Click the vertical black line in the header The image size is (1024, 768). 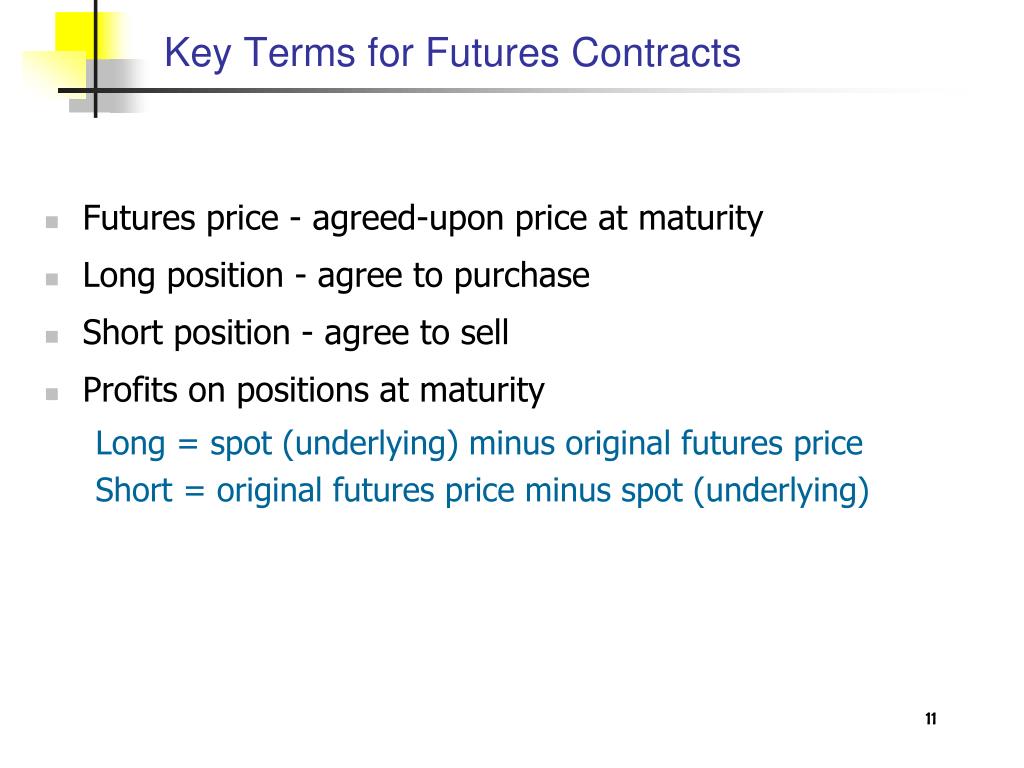(x=96, y=59)
